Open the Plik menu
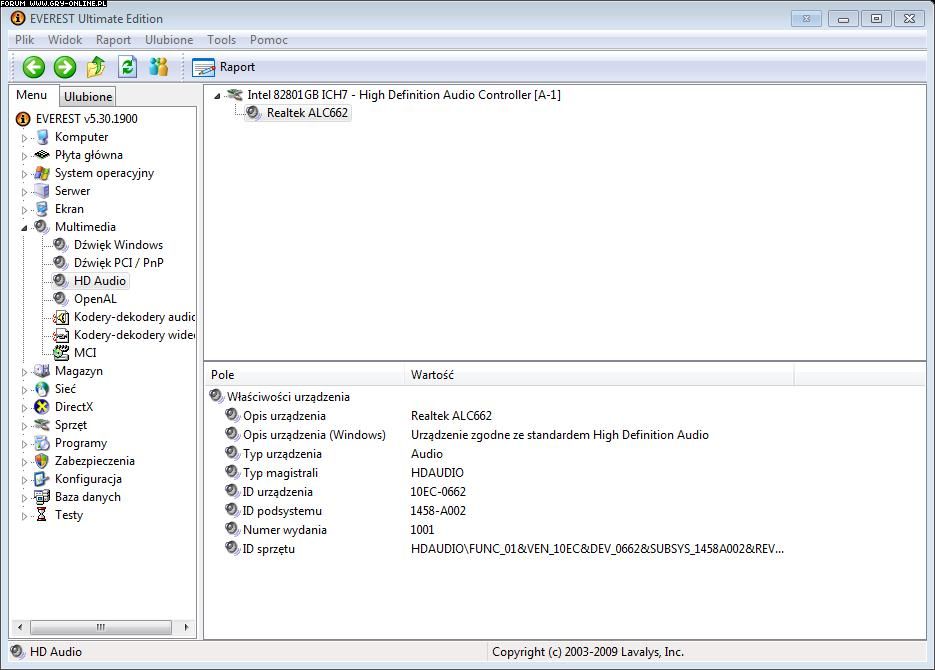935x670 pixels. [x=24, y=40]
